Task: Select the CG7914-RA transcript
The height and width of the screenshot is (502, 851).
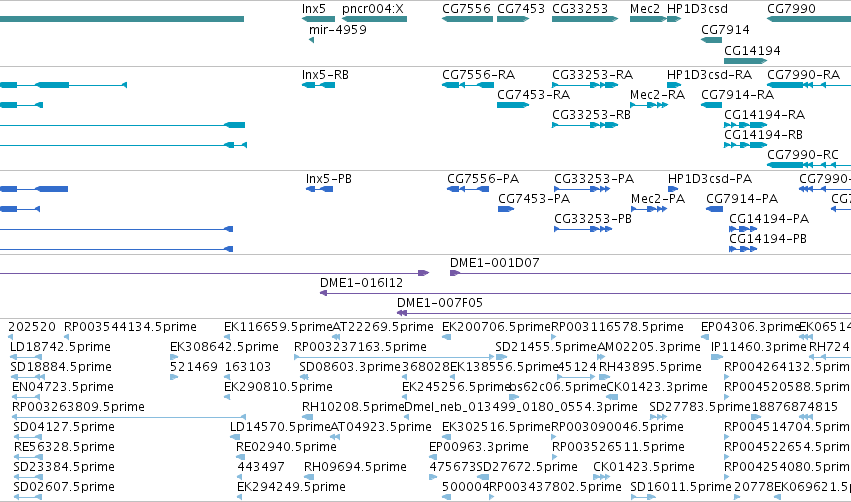Action: [x=712, y=105]
